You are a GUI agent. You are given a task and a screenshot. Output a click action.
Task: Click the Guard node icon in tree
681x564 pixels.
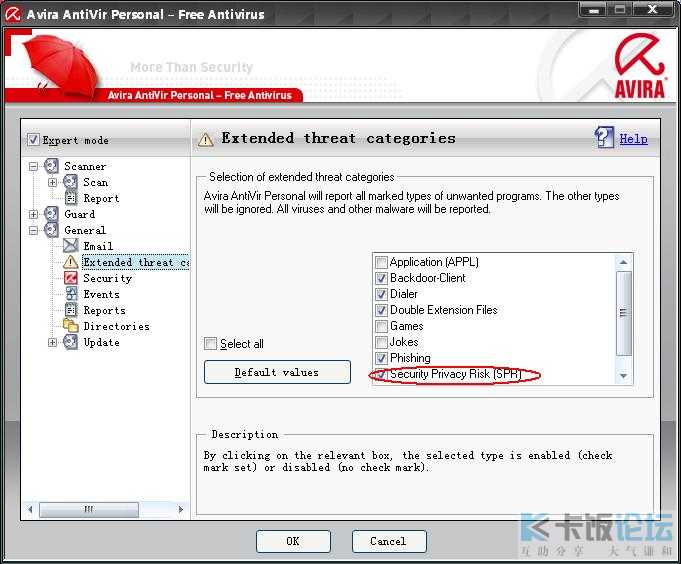pos(52,214)
